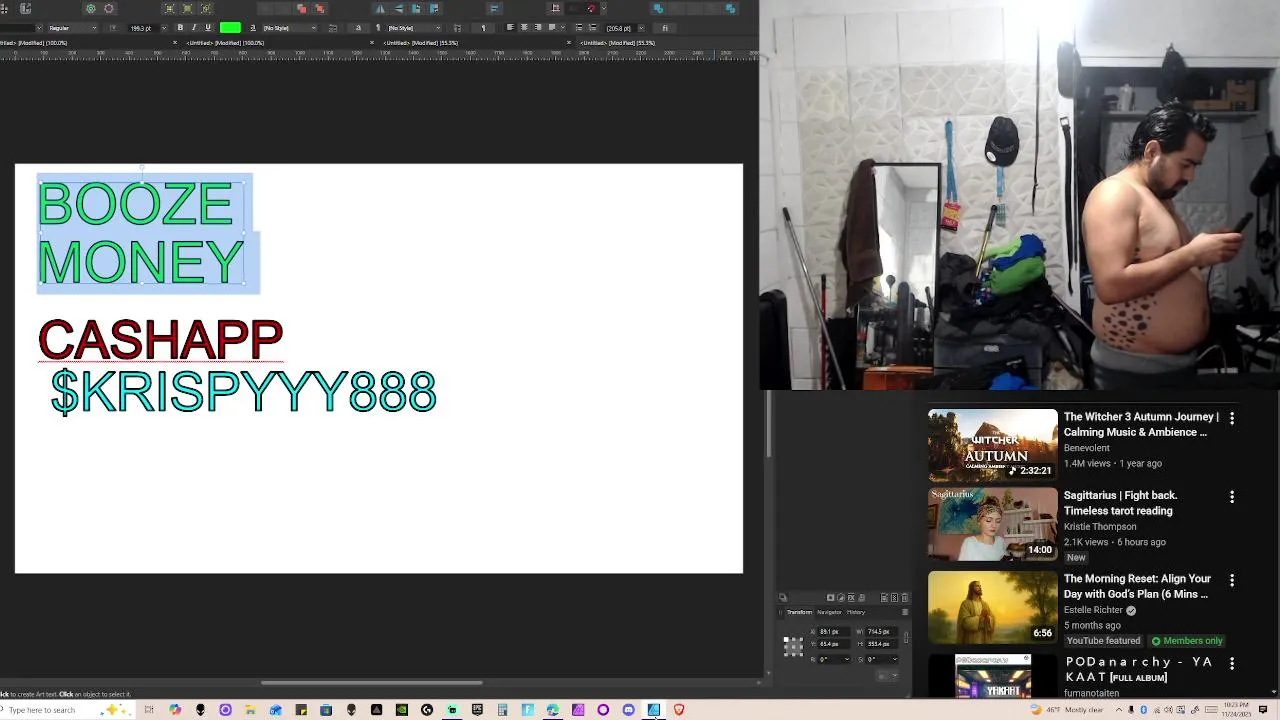This screenshot has width=1280, height=720.
Task: Switch to second Untitled [Modified] 100% tab
Action: (x=226, y=43)
